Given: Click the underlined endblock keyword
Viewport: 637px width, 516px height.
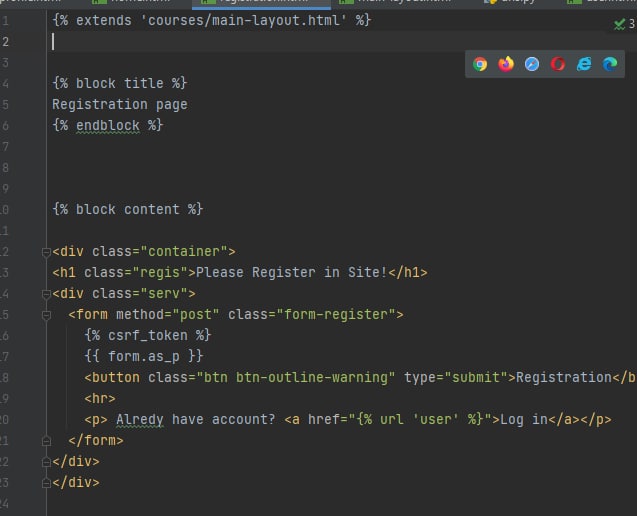Looking at the screenshot, I should coord(108,126).
